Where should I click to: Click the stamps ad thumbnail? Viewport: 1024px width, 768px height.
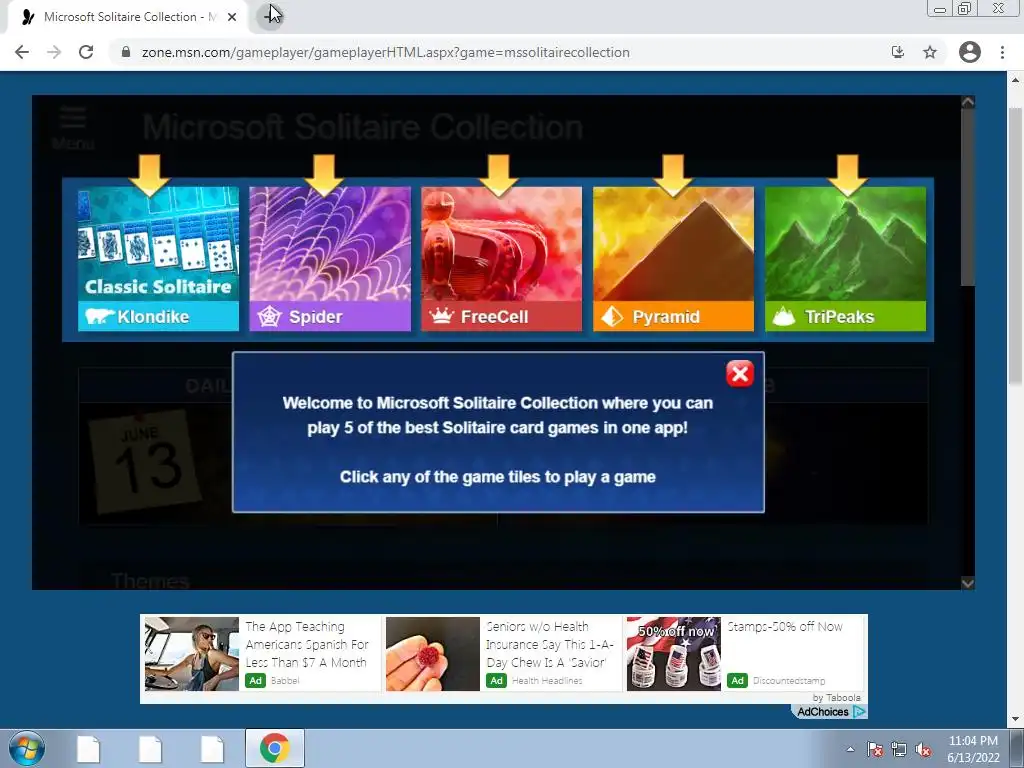click(674, 654)
